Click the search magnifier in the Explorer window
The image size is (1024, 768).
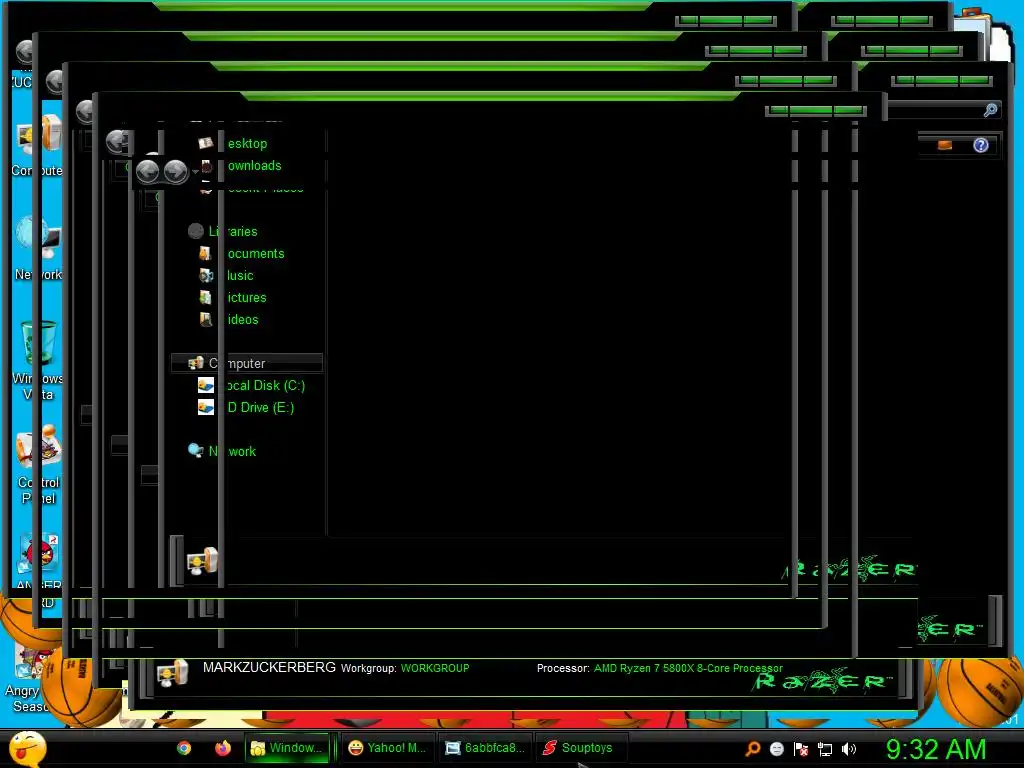[x=990, y=110]
